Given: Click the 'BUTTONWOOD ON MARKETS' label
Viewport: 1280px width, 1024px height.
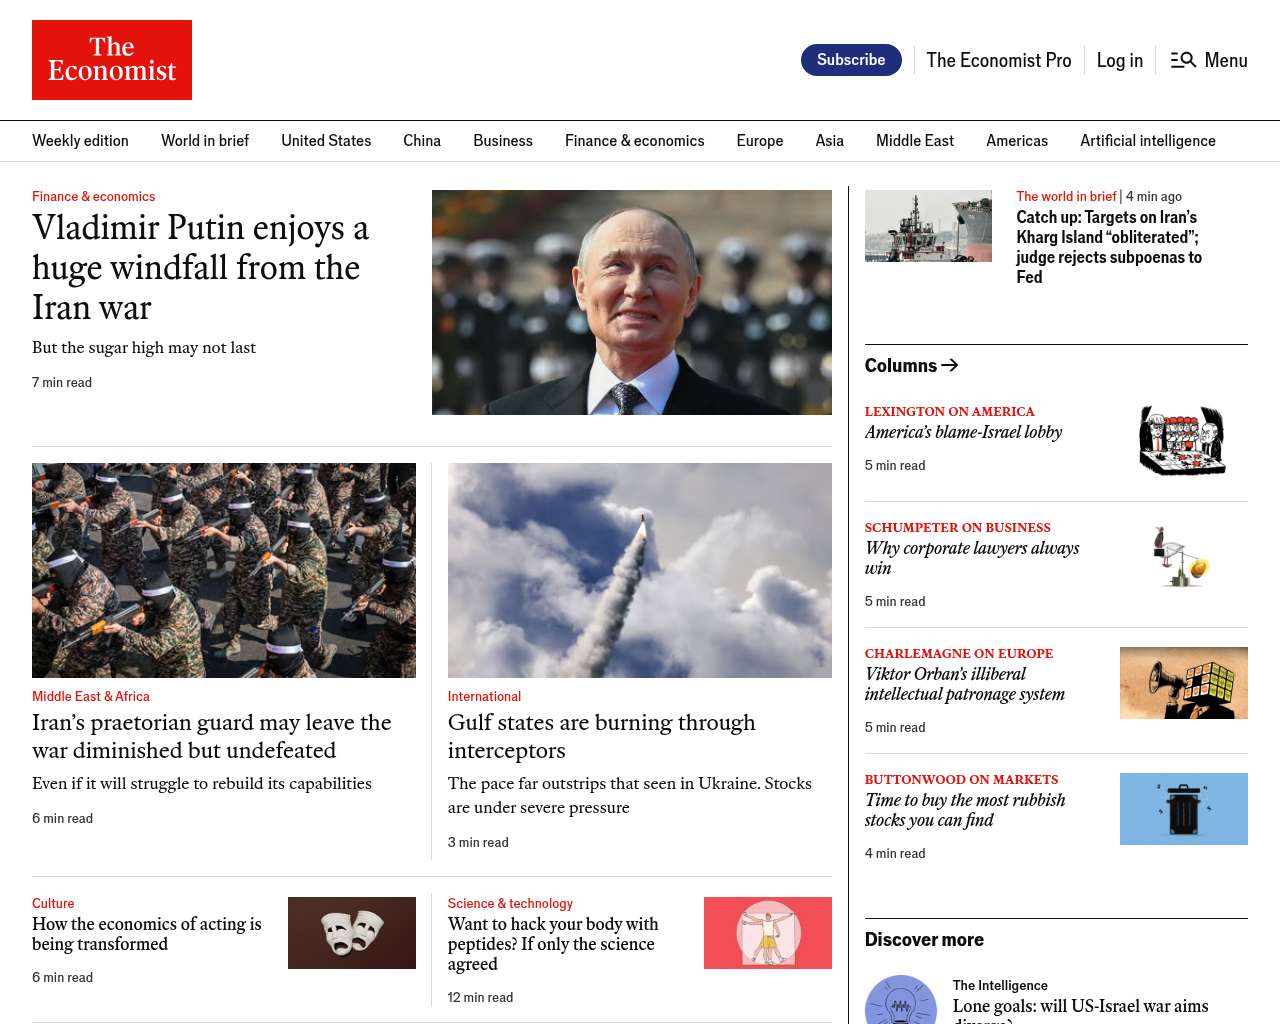Looking at the screenshot, I should click(961, 779).
